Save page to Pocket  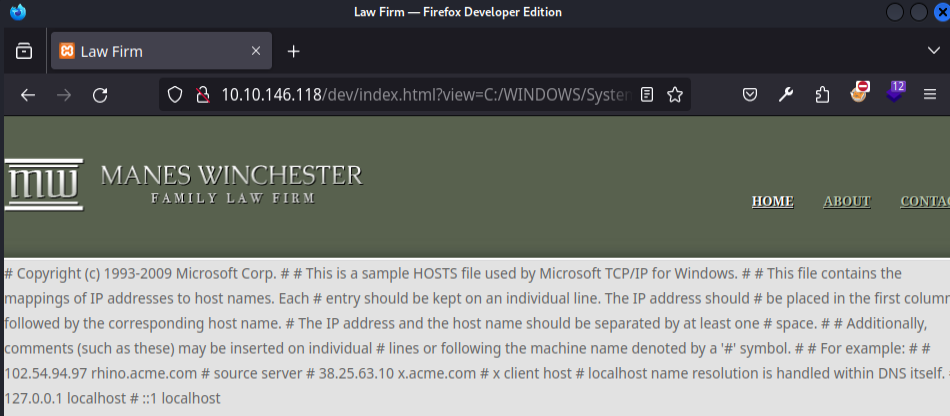[750, 94]
